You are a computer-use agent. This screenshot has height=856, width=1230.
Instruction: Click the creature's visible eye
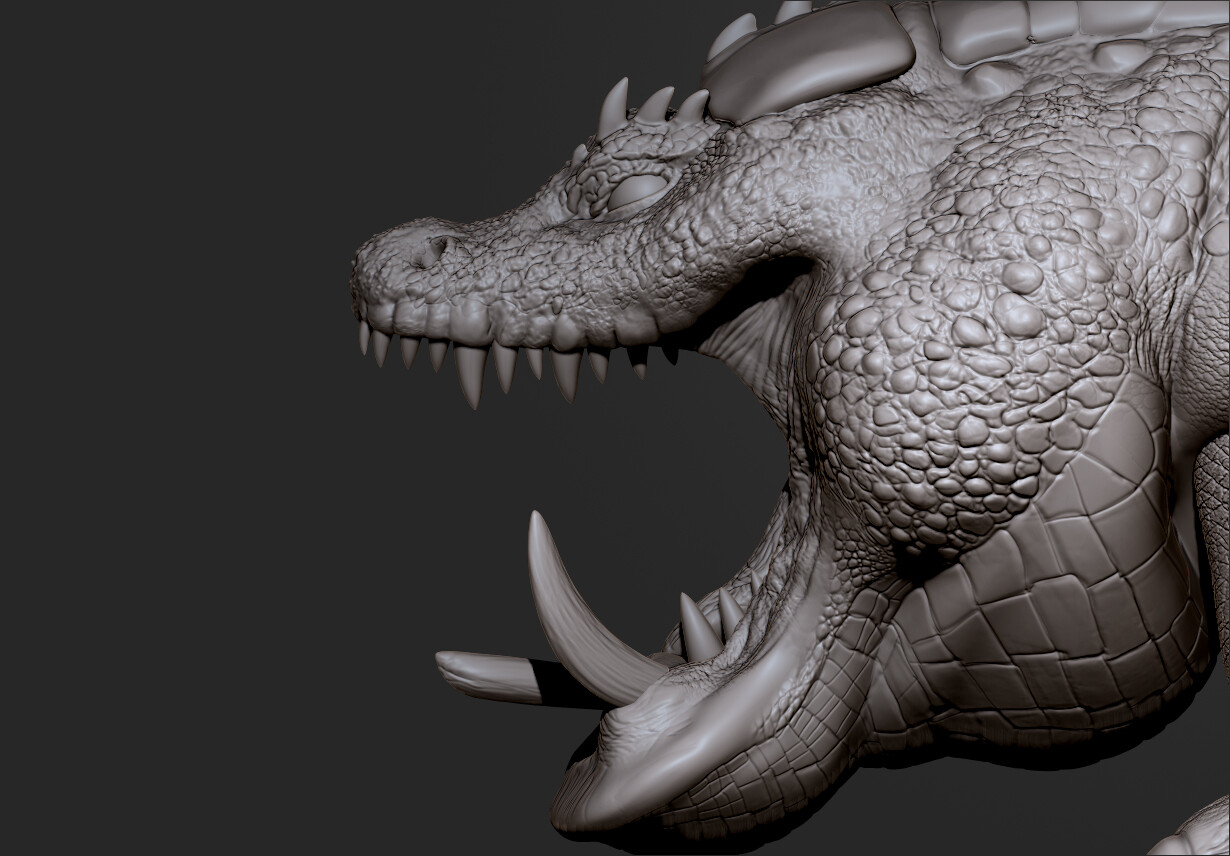coord(640,190)
